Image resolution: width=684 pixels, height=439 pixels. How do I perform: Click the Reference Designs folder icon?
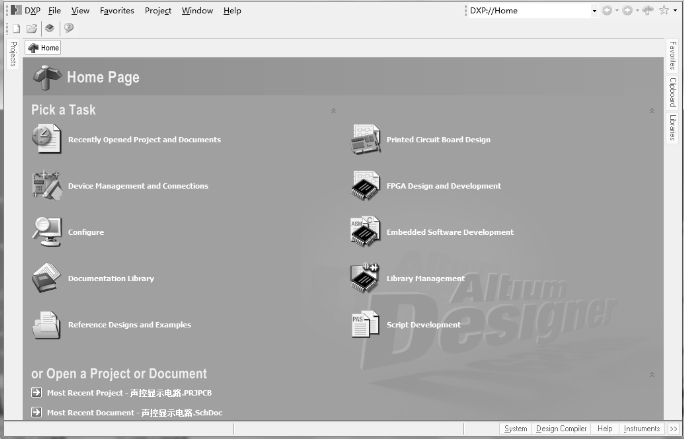coord(46,325)
